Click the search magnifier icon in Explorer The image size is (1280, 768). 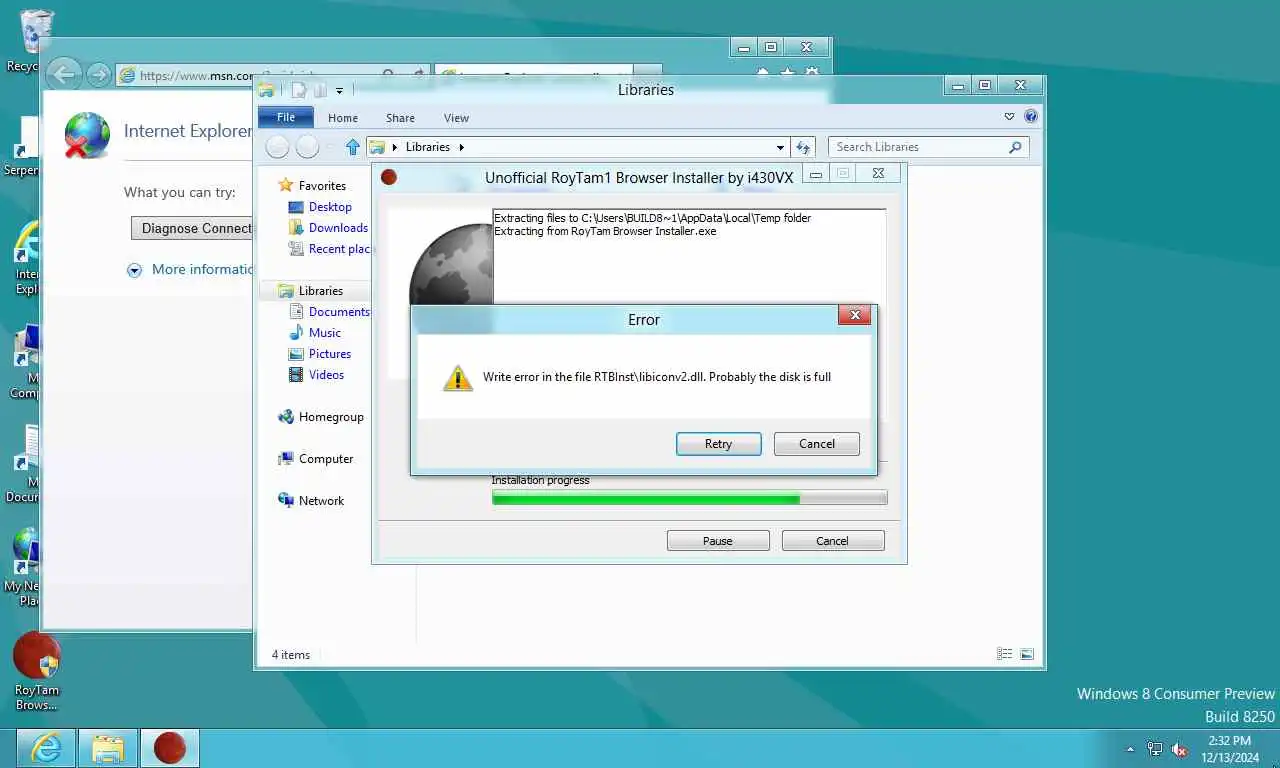click(x=1016, y=147)
